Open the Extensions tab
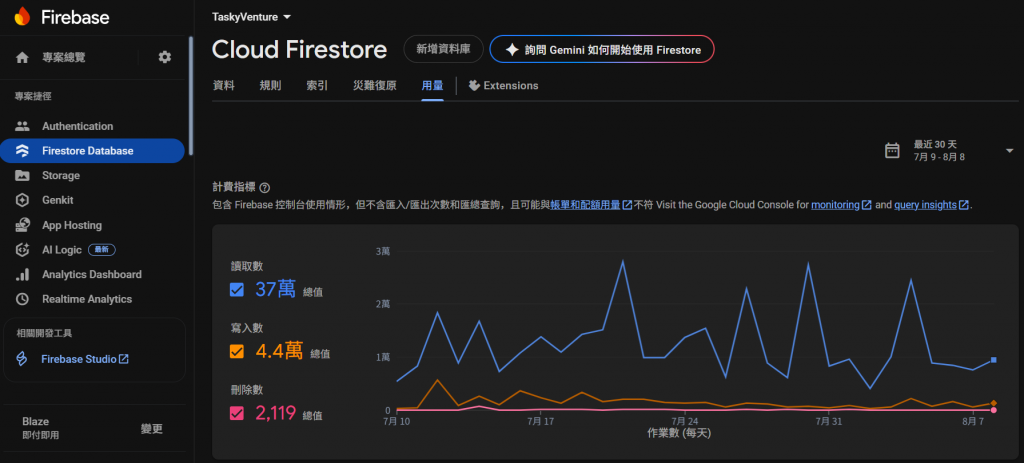 [x=504, y=86]
